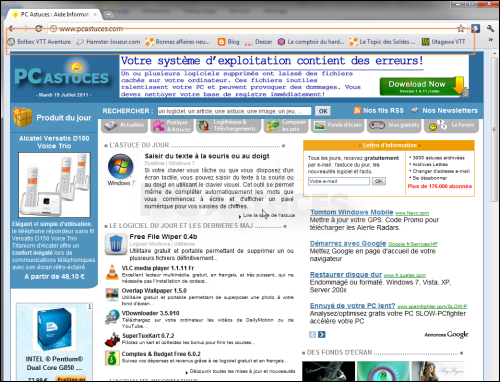Click the Download Now green button
Screen dimensions: 500x382
tap(422, 86)
